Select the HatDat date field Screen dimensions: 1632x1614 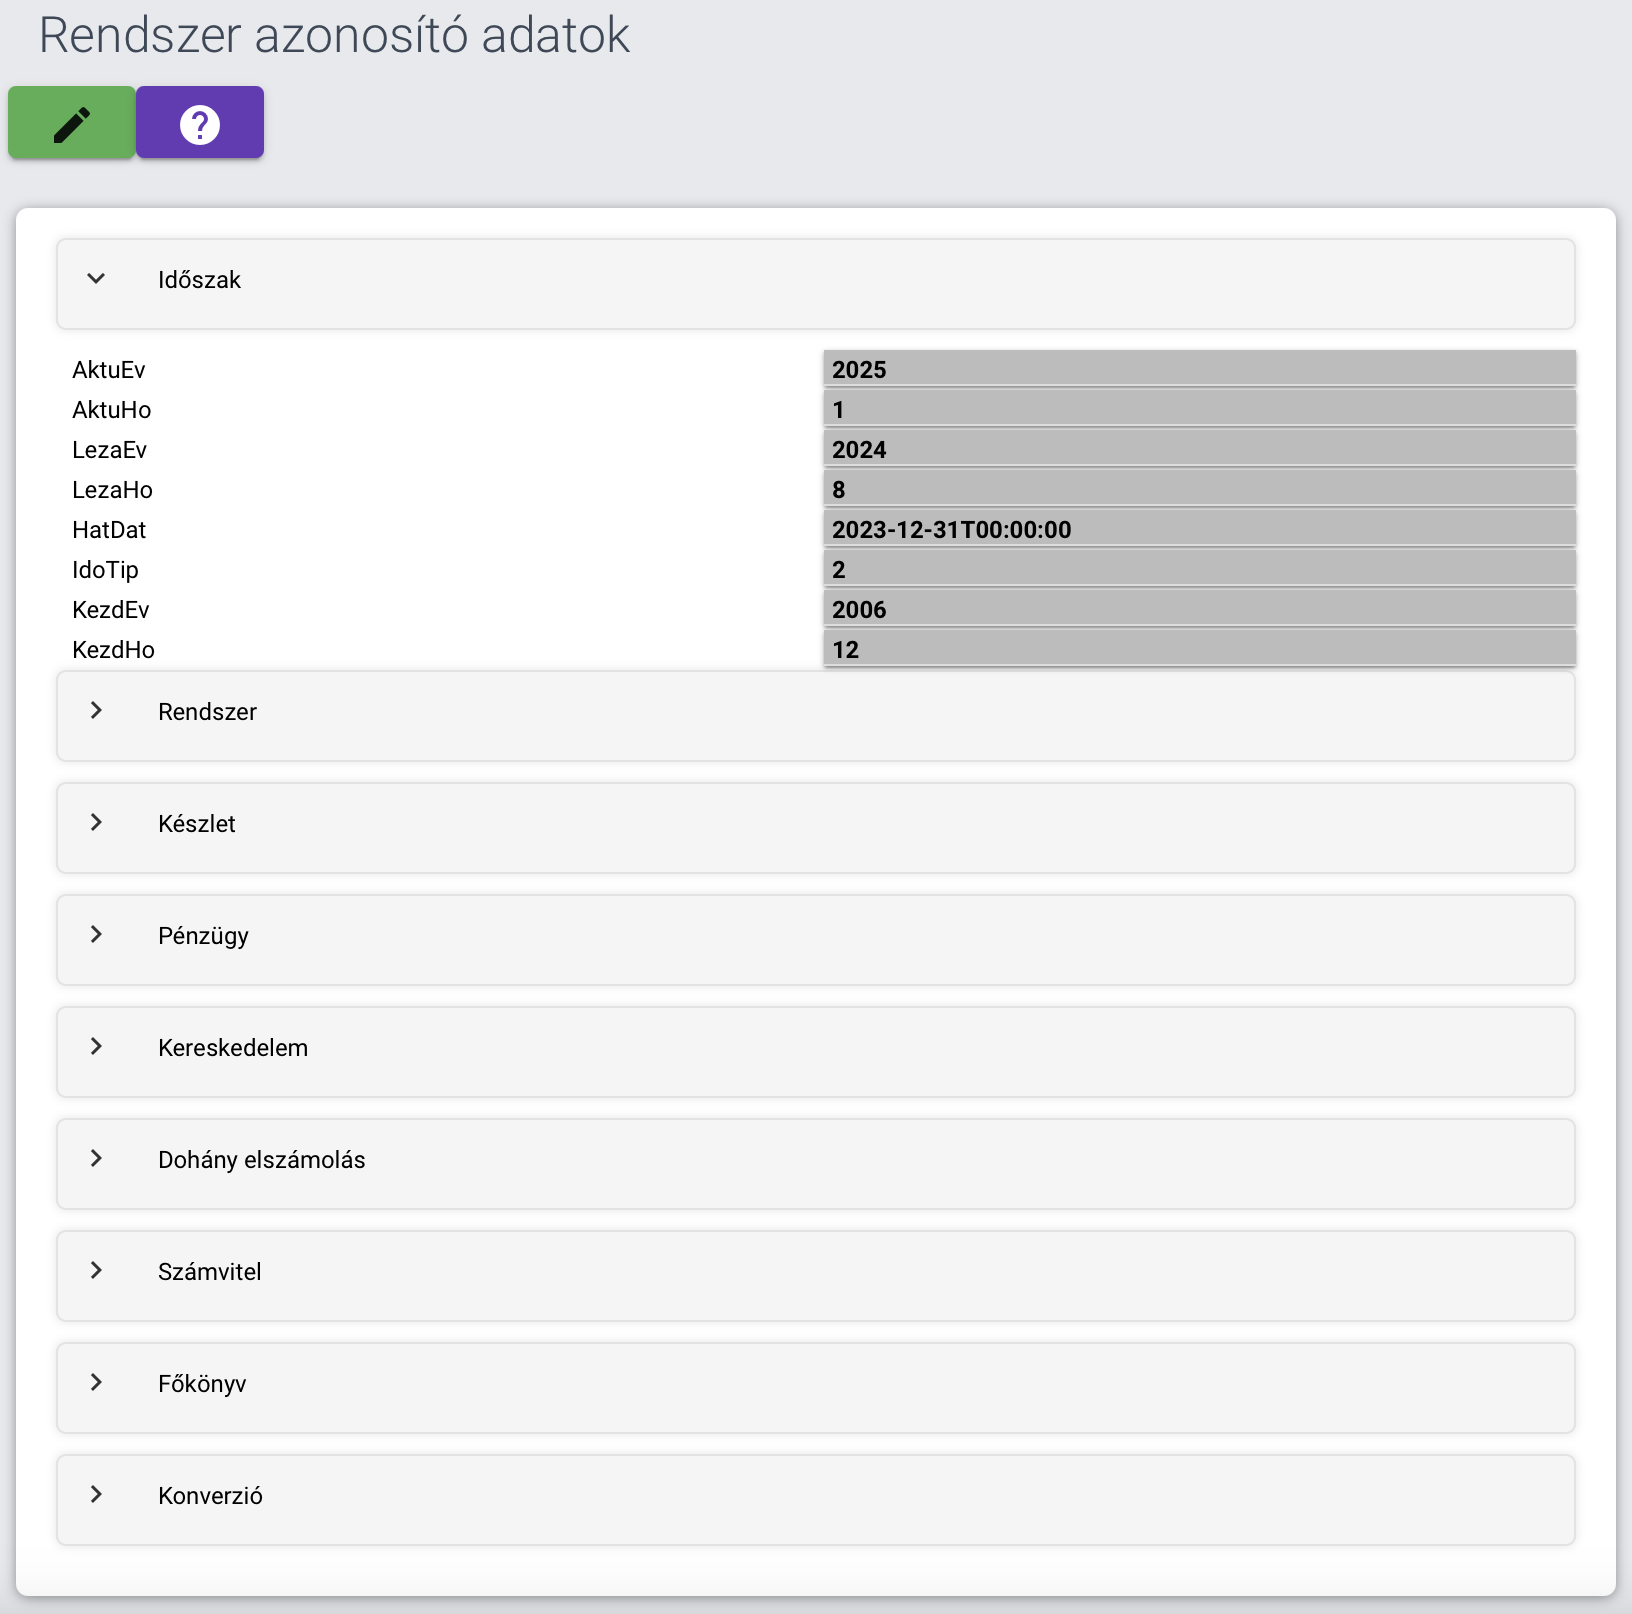tap(1199, 529)
